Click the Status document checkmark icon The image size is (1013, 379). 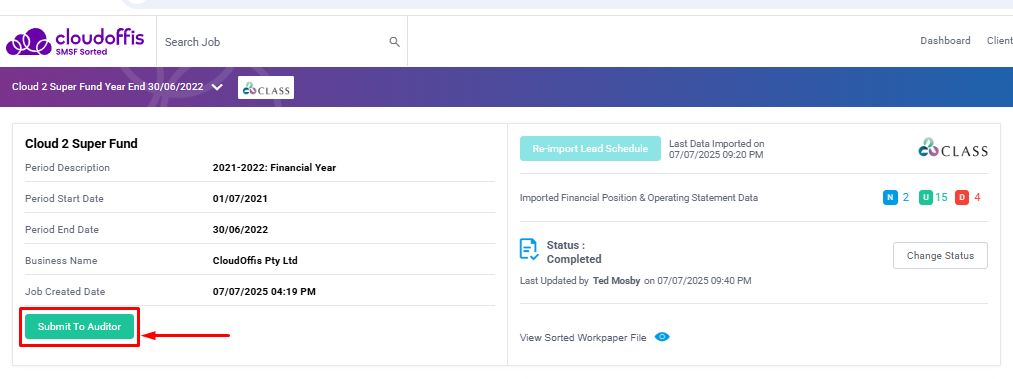[529, 249]
